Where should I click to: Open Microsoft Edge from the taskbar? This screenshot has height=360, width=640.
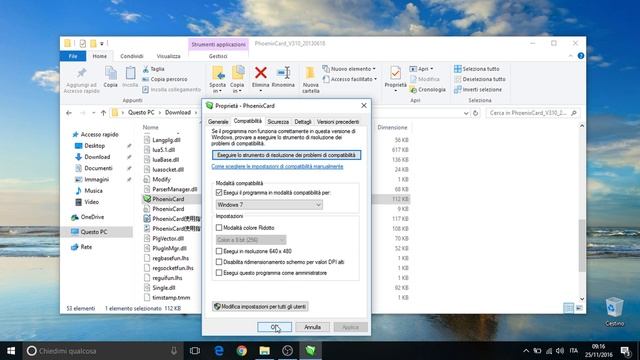point(219,351)
